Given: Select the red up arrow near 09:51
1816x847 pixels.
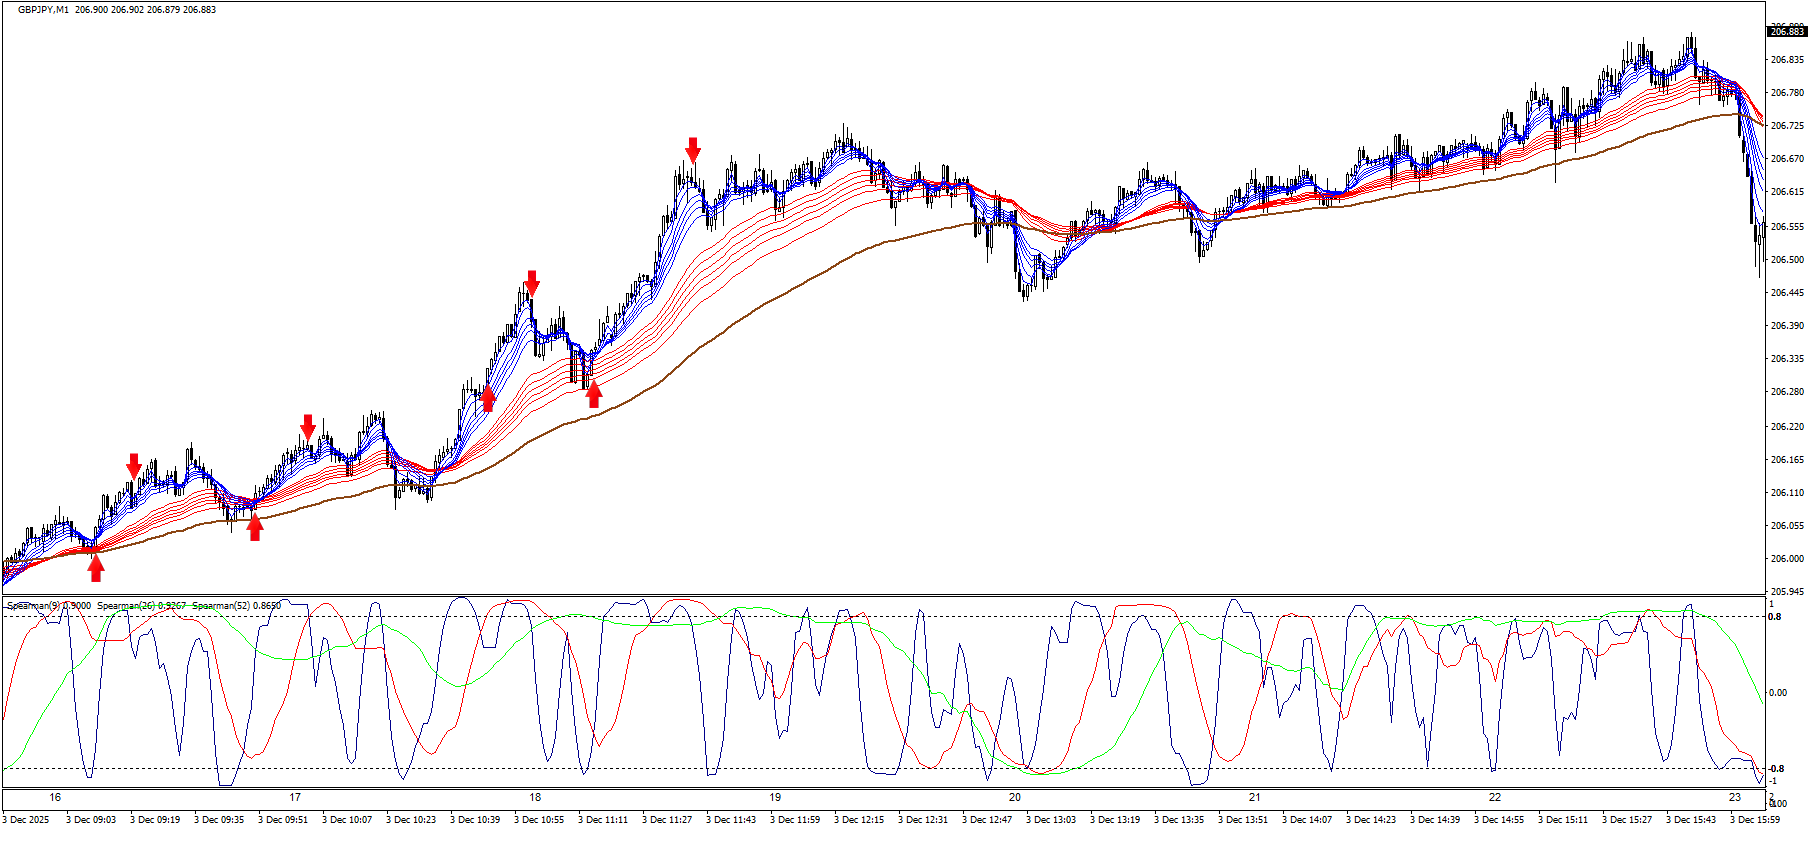Looking at the screenshot, I should [x=255, y=527].
